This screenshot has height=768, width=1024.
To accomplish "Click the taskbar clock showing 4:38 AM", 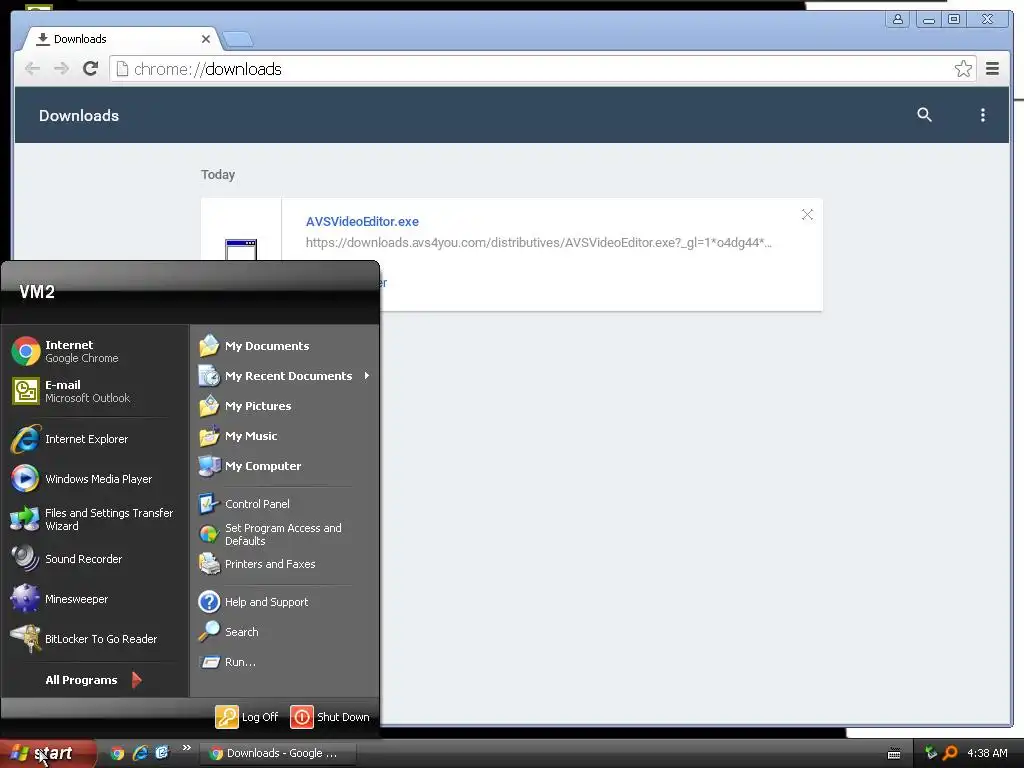I will 987,753.
